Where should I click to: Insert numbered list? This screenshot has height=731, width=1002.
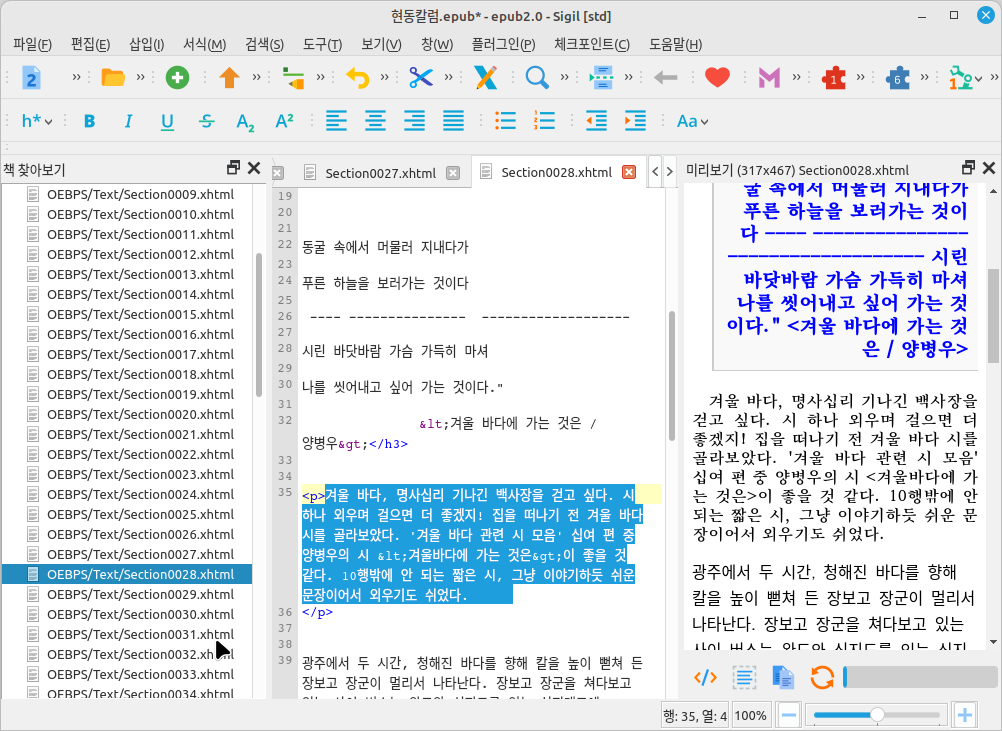[x=544, y=121]
